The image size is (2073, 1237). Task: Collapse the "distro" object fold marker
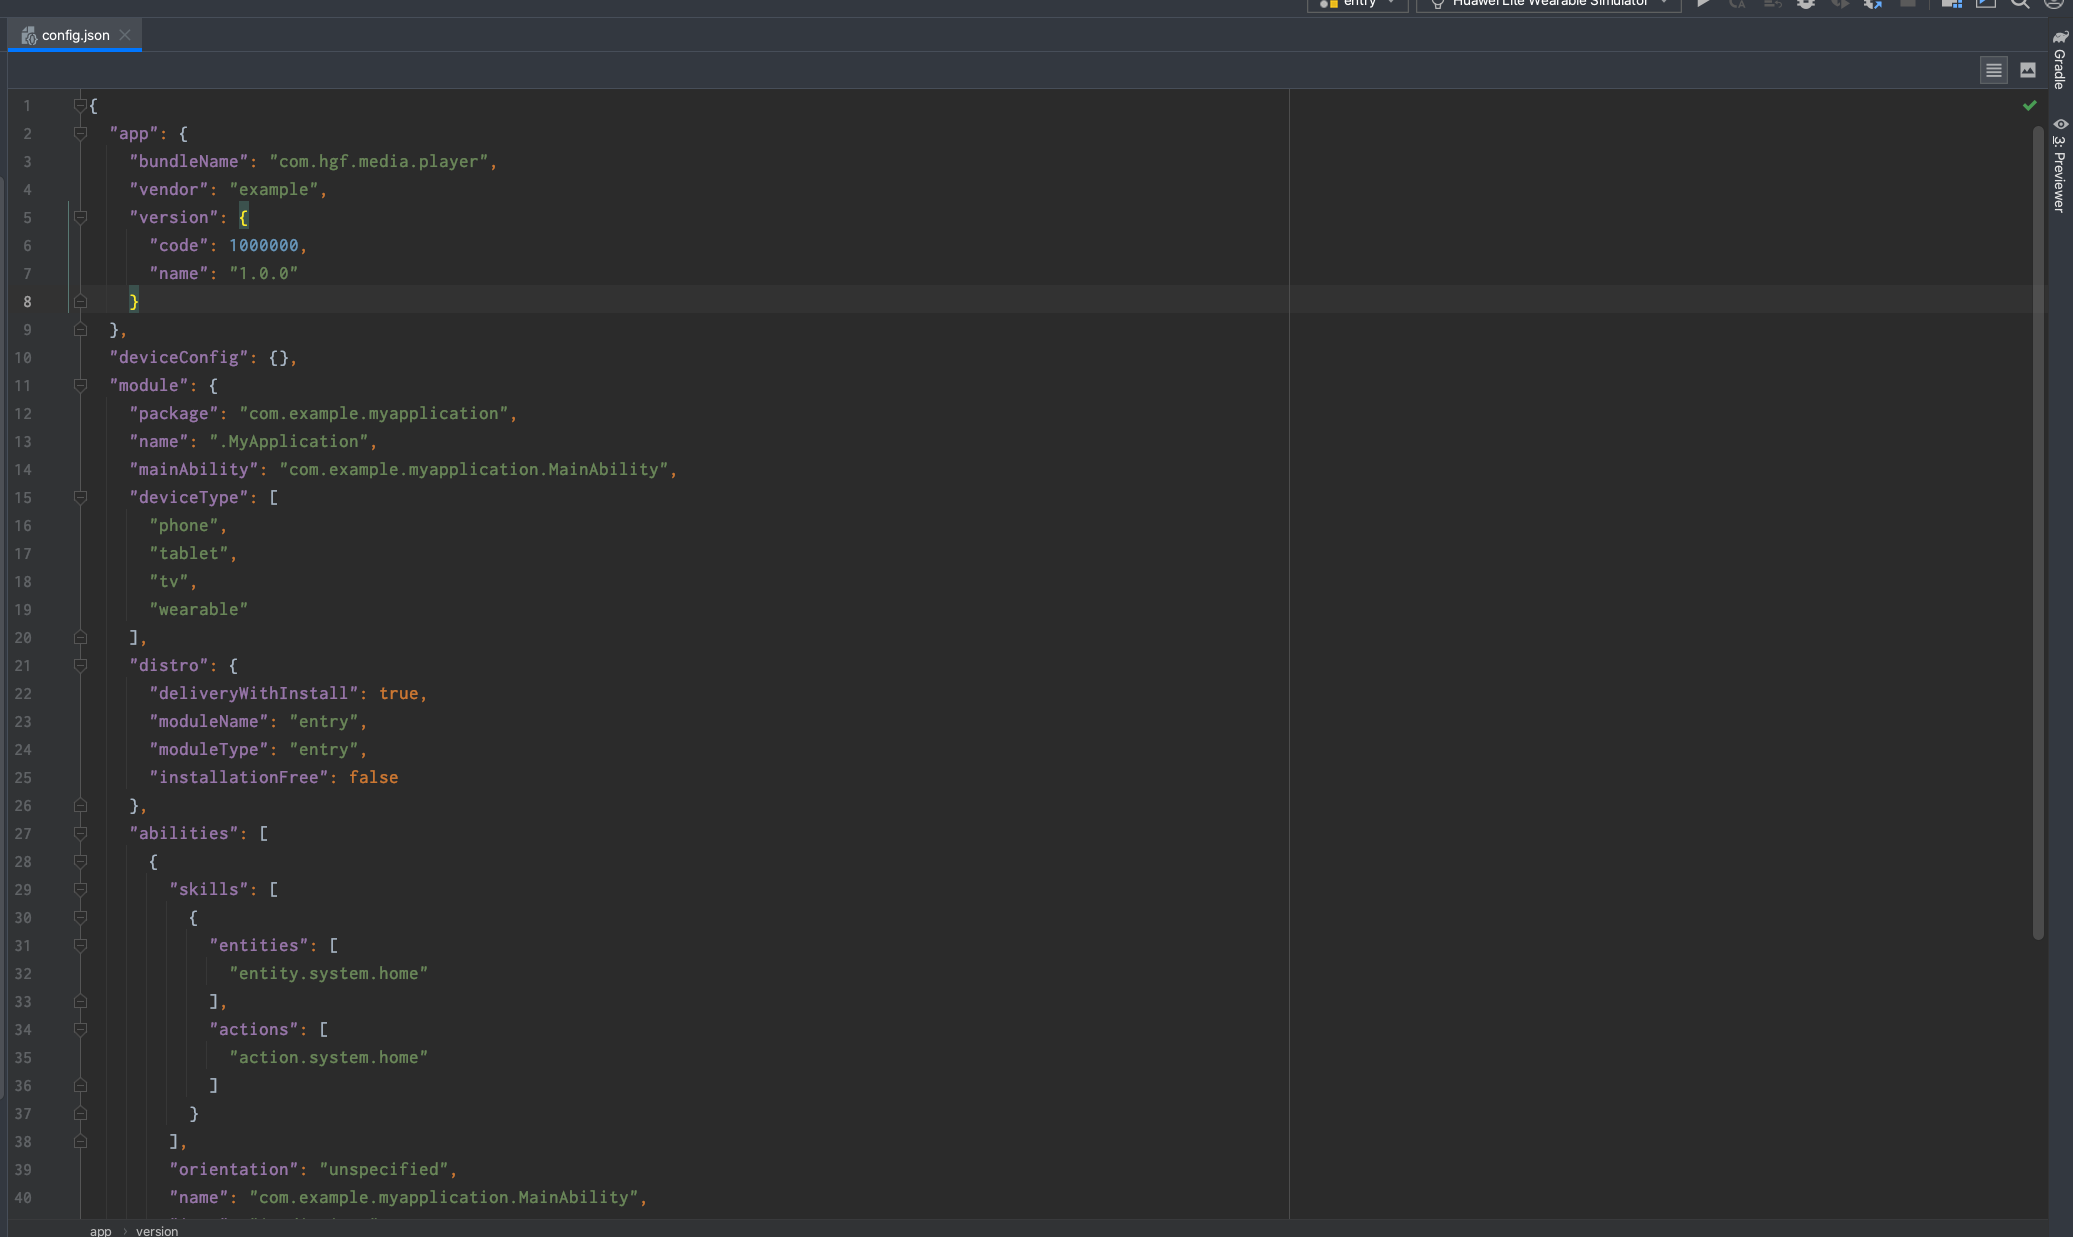click(x=80, y=665)
